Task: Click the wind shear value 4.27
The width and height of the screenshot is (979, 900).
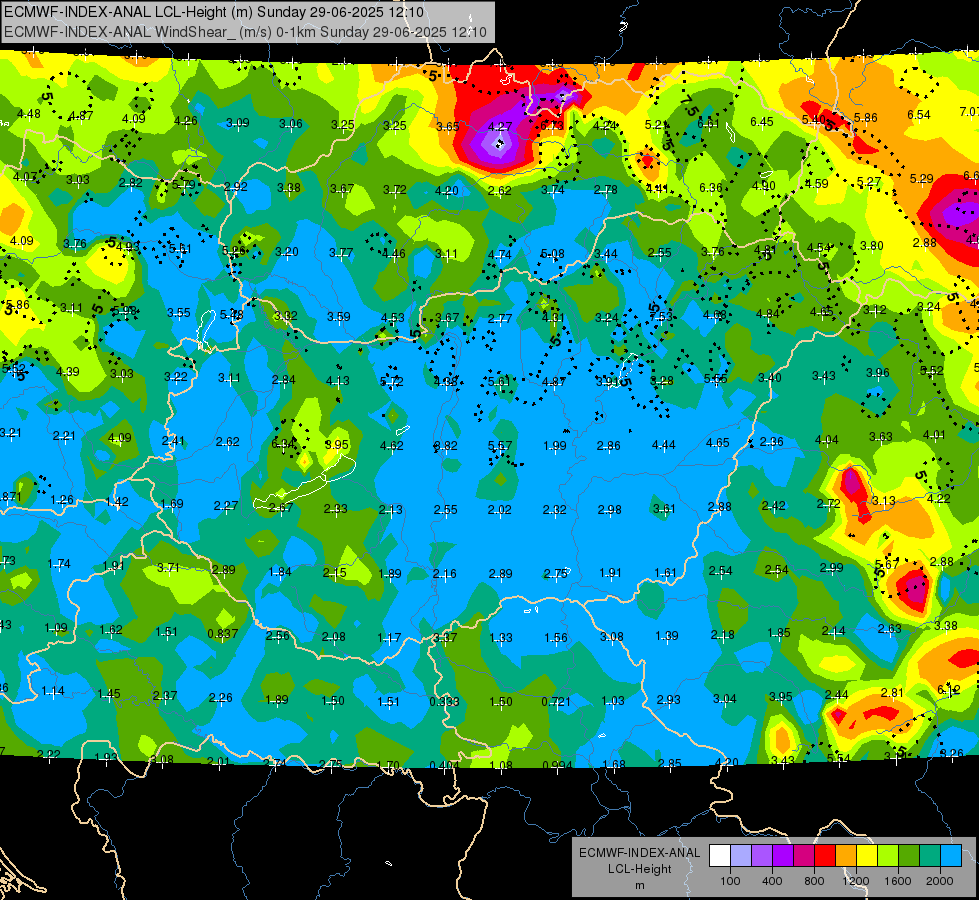Action: 499,126
